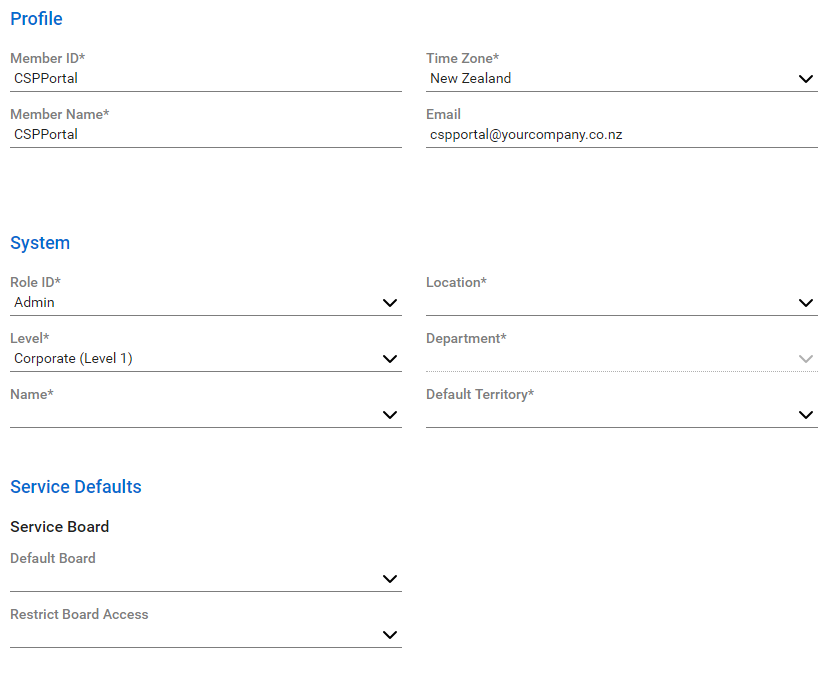The height and width of the screenshot is (675, 840).
Task: Click the Member ID input field
Action: click(206, 79)
